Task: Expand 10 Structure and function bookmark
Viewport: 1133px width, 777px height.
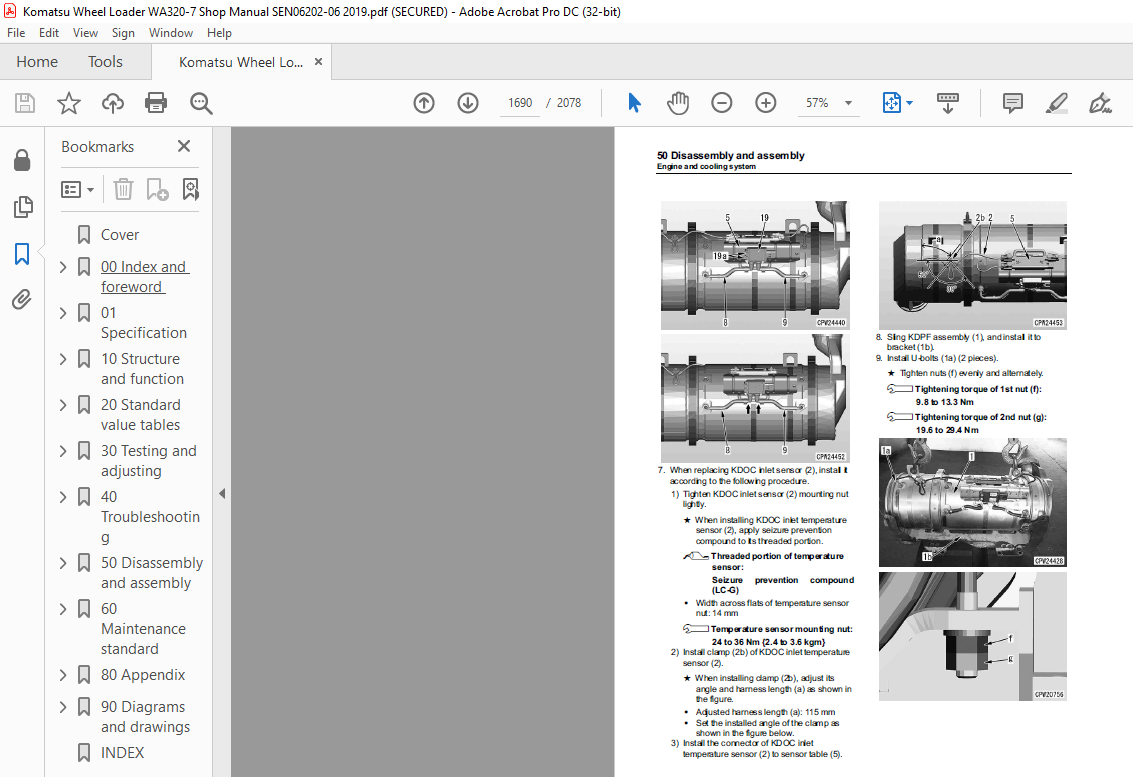Action: pos(63,359)
